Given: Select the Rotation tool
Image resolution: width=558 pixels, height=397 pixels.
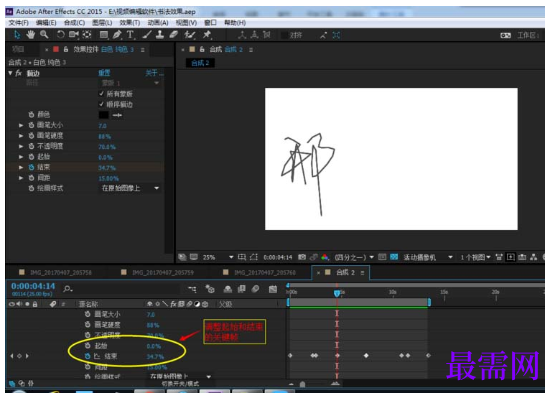Looking at the screenshot, I should [x=60, y=35].
